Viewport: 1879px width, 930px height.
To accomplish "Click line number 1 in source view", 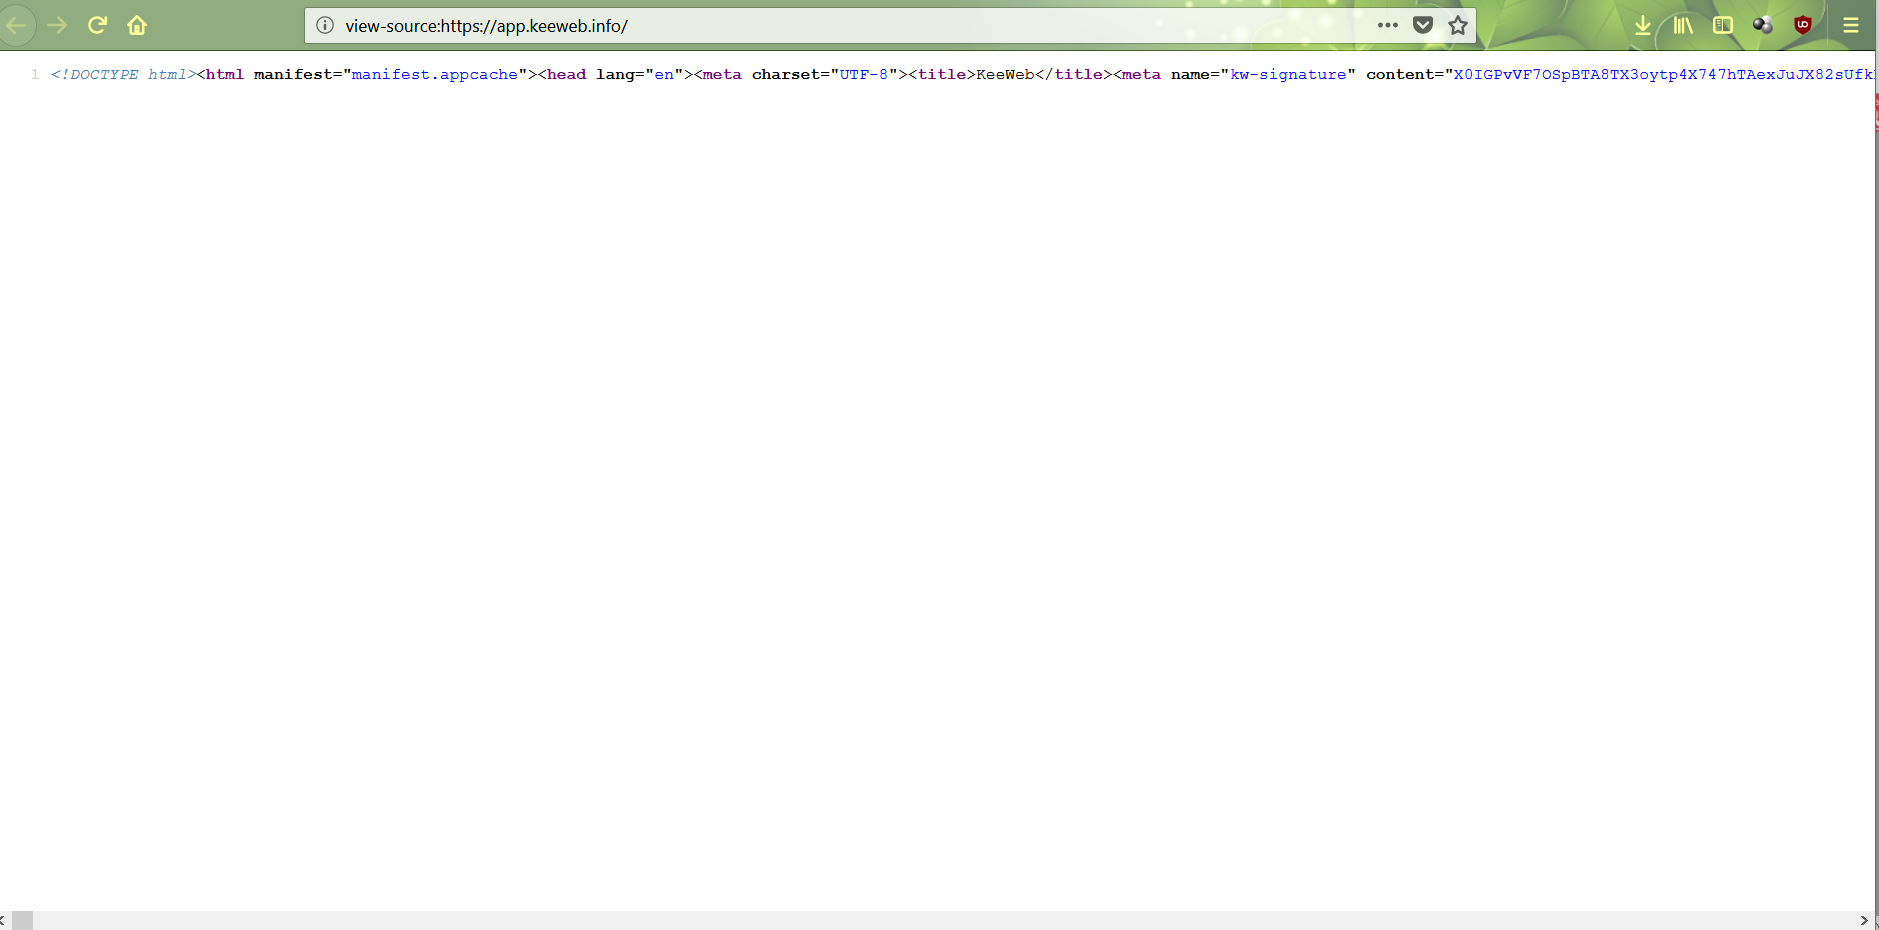I will pyautogui.click(x=36, y=74).
